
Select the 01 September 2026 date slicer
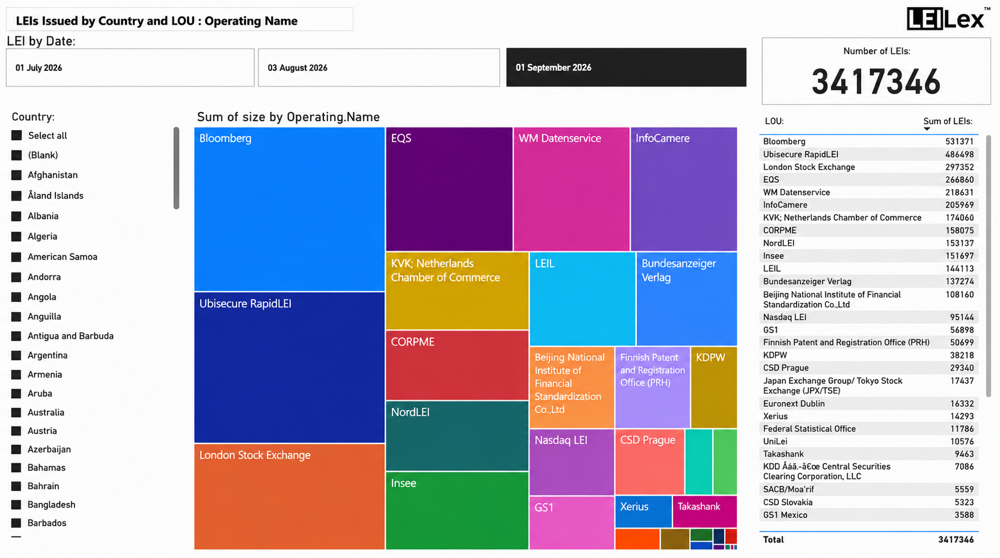tap(626, 68)
